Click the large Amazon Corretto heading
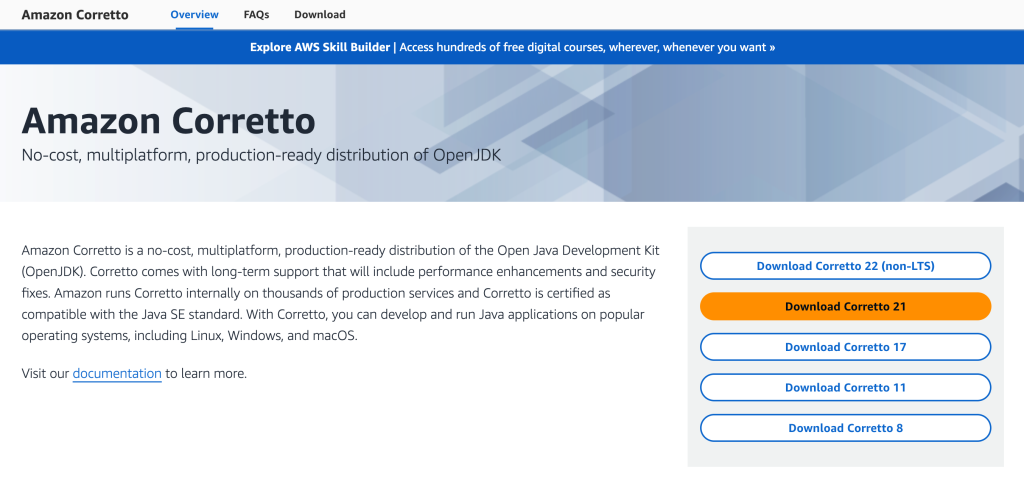The image size is (1024, 493). pyautogui.click(x=168, y=121)
